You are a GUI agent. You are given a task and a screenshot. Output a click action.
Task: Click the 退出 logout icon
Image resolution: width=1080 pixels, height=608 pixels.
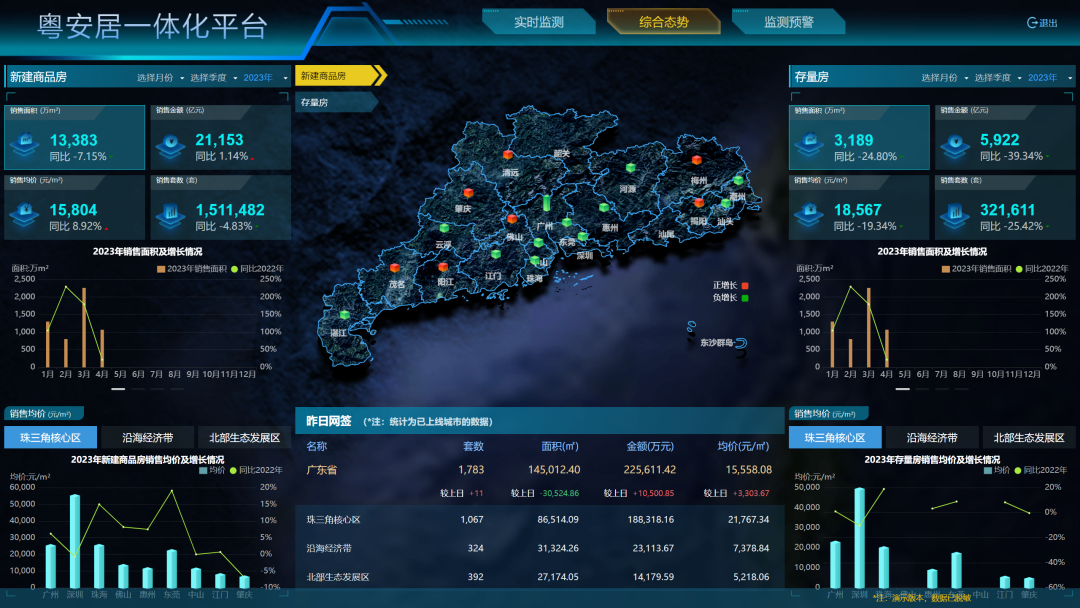pyautogui.click(x=1033, y=23)
